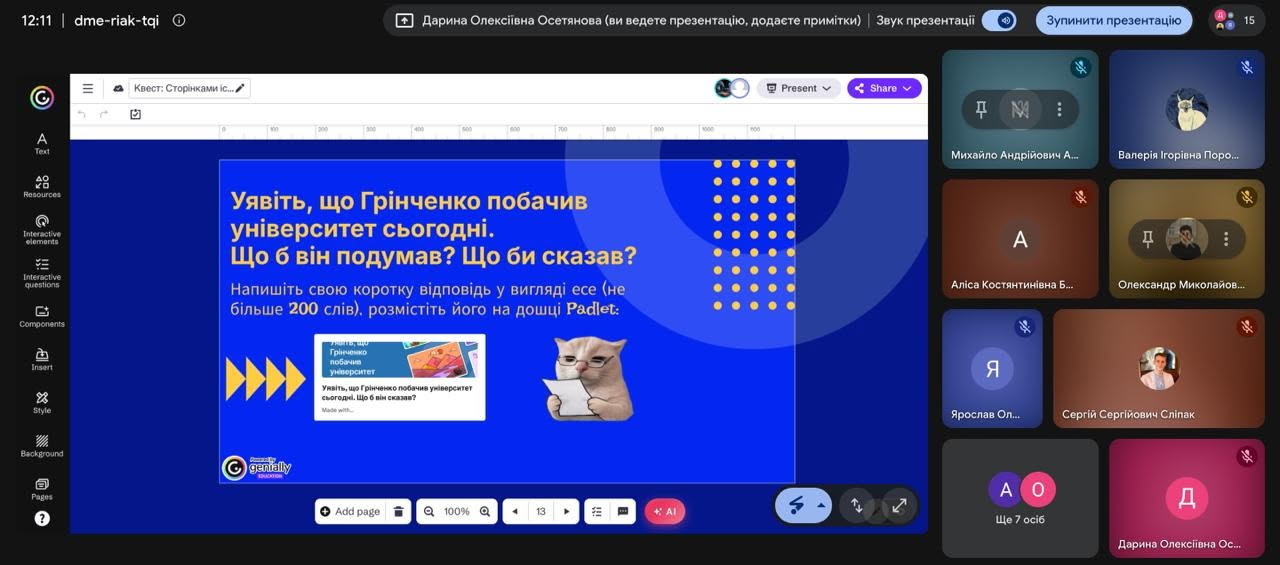Screen dimensions: 1280x565
Task: Click the meeting code dme-riak-tqi
Action: (x=116, y=20)
